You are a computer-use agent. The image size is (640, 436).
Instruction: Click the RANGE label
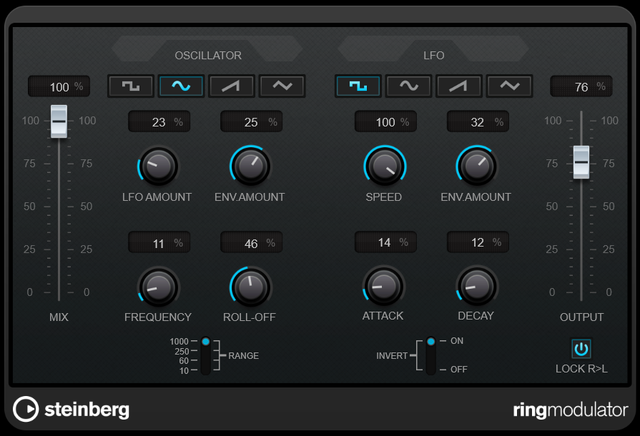(x=243, y=356)
